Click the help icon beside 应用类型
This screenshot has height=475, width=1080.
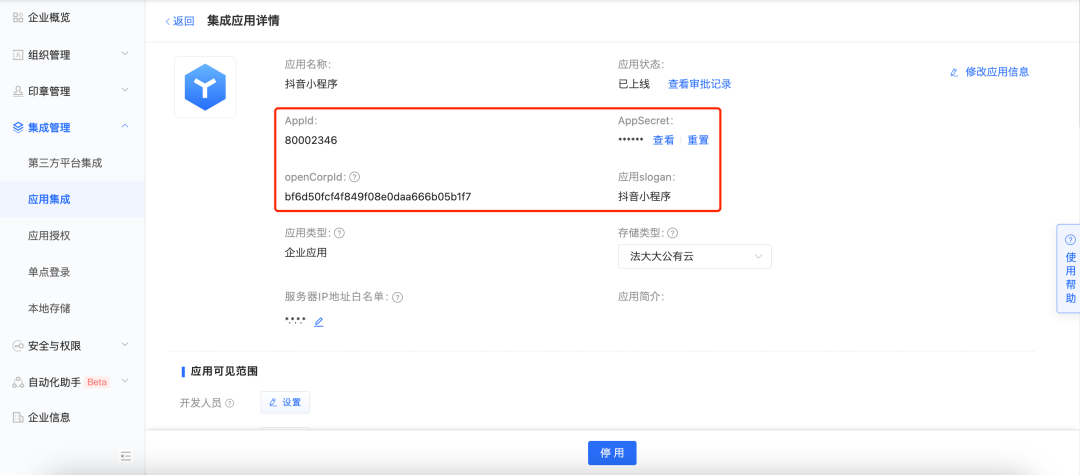(339, 233)
